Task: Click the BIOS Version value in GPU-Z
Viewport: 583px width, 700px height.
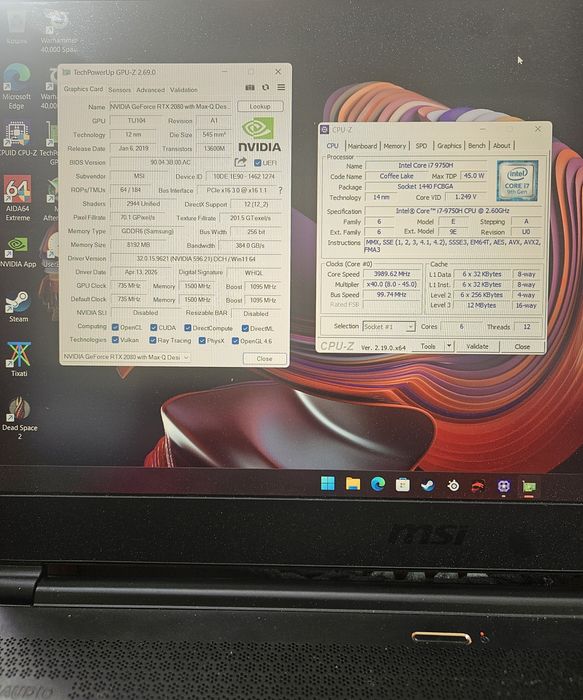Action: pos(171,162)
